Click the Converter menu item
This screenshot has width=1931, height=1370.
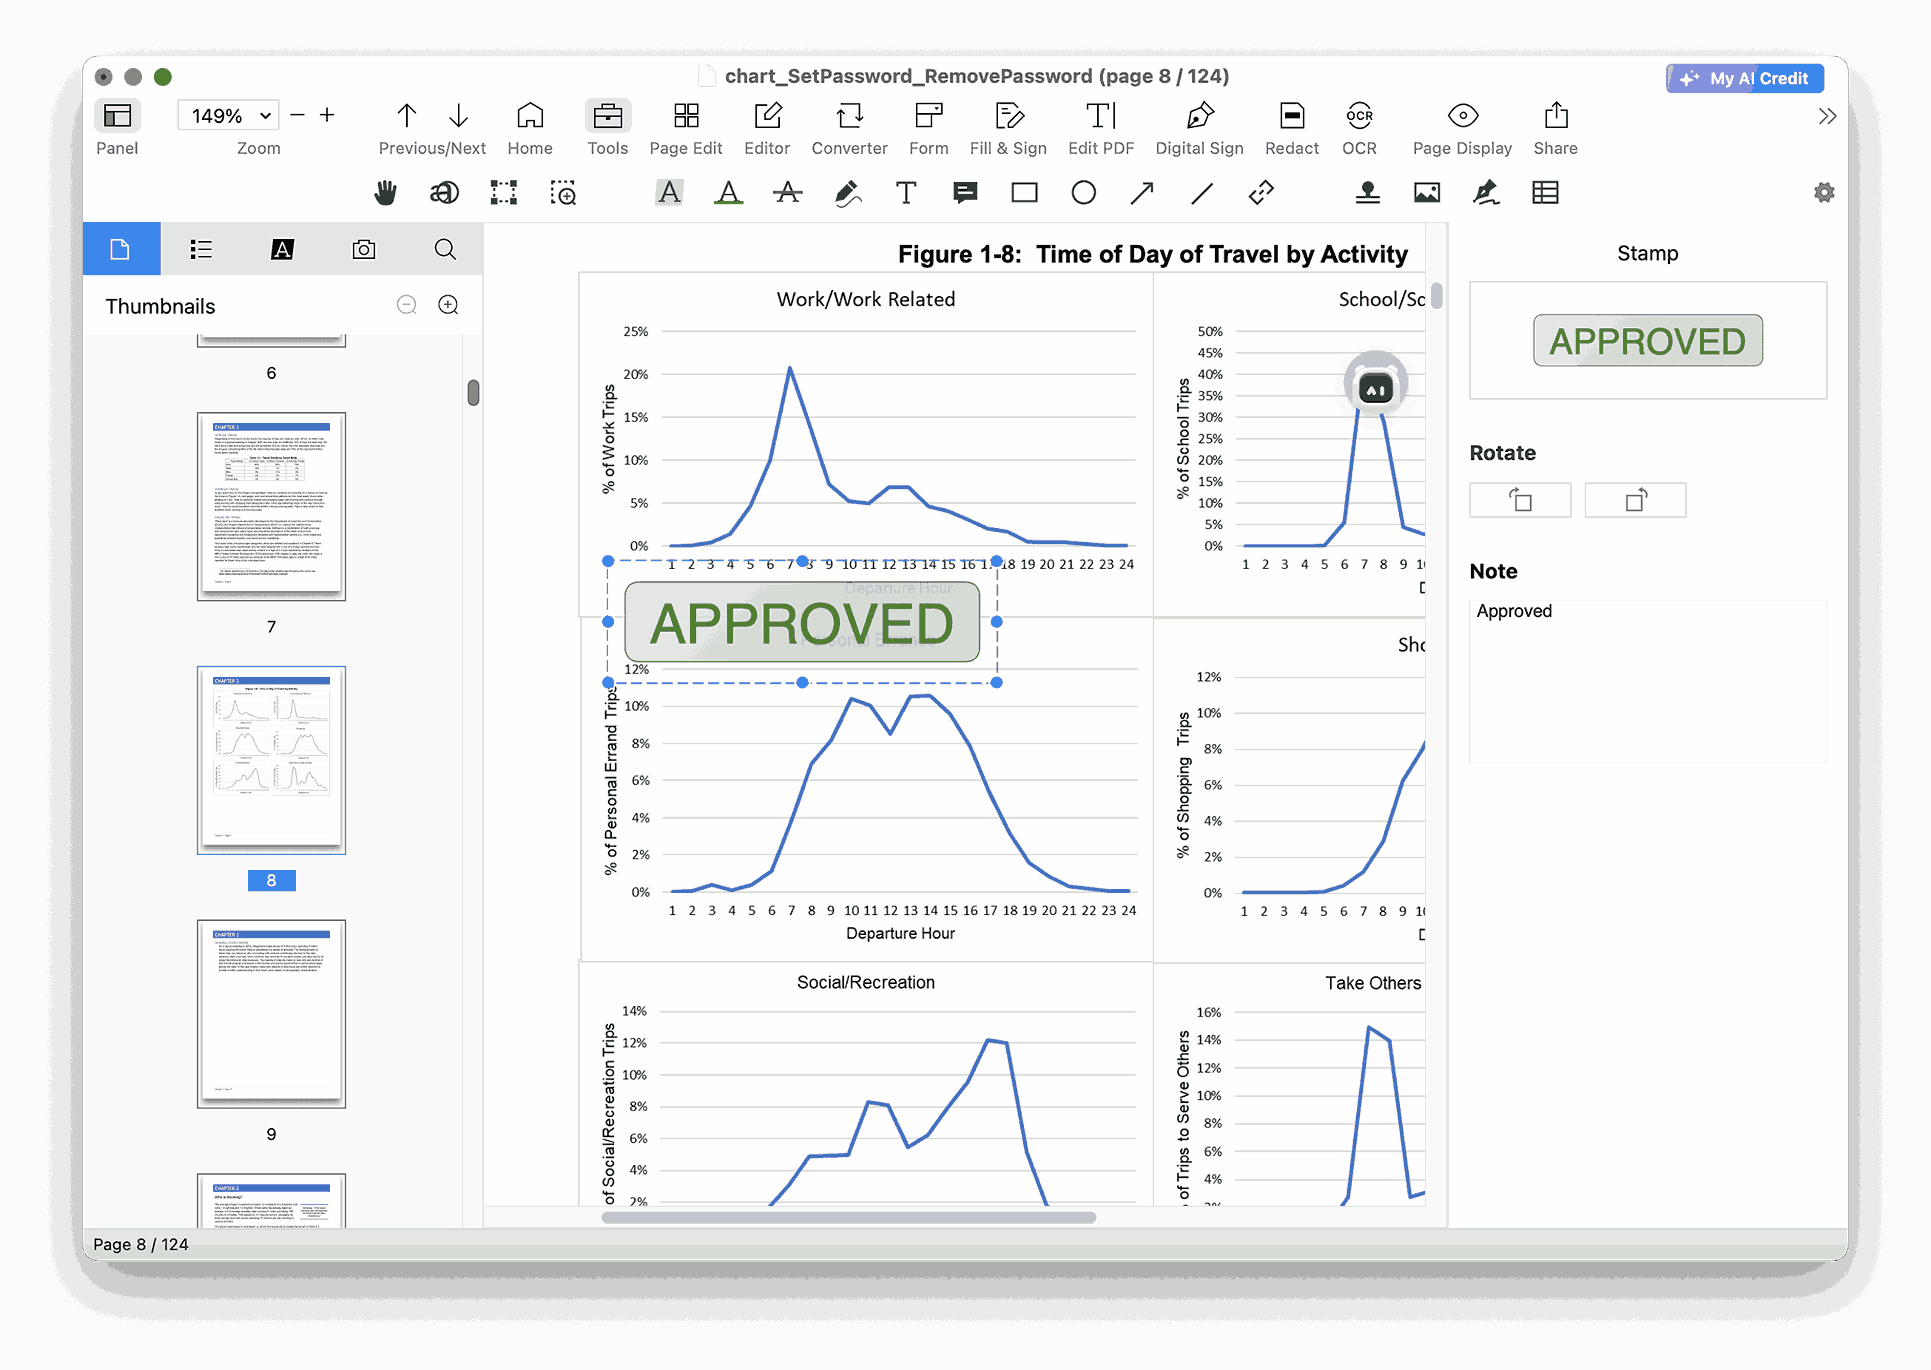pyautogui.click(x=851, y=128)
